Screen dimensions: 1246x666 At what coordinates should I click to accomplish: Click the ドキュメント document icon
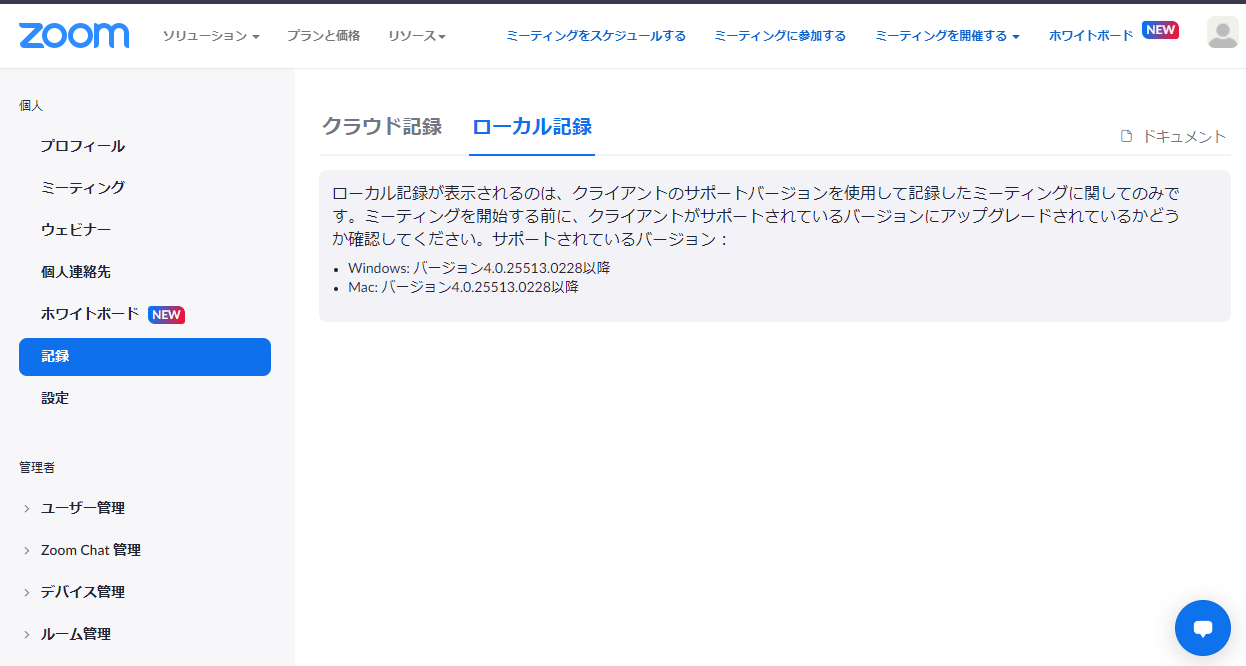click(1126, 137)
